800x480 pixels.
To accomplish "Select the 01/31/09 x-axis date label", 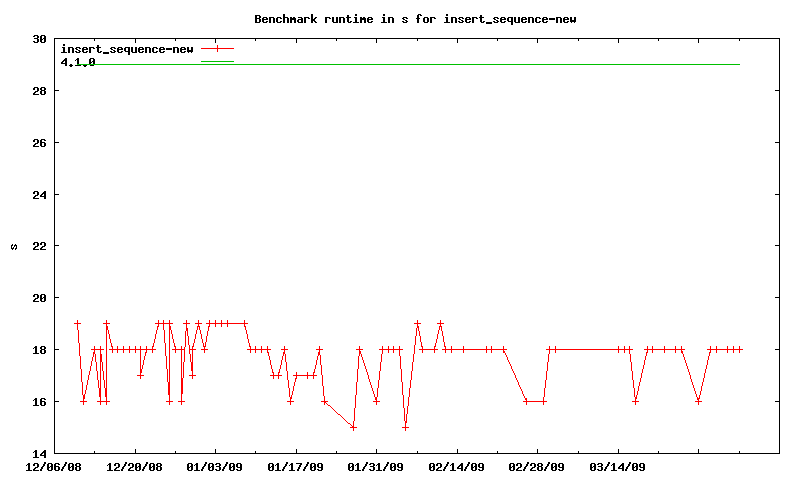I will 376,467.
